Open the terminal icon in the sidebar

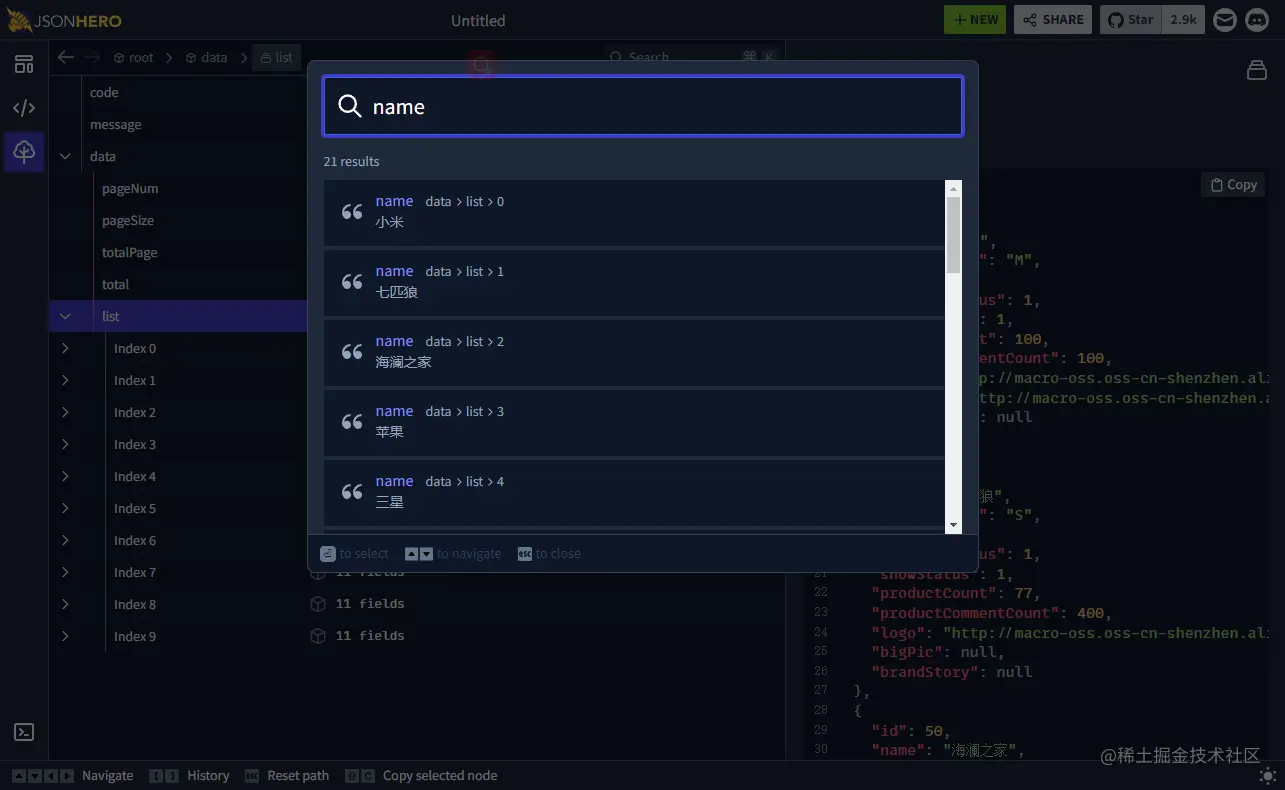pyautogui.click(x=24, y=732)
